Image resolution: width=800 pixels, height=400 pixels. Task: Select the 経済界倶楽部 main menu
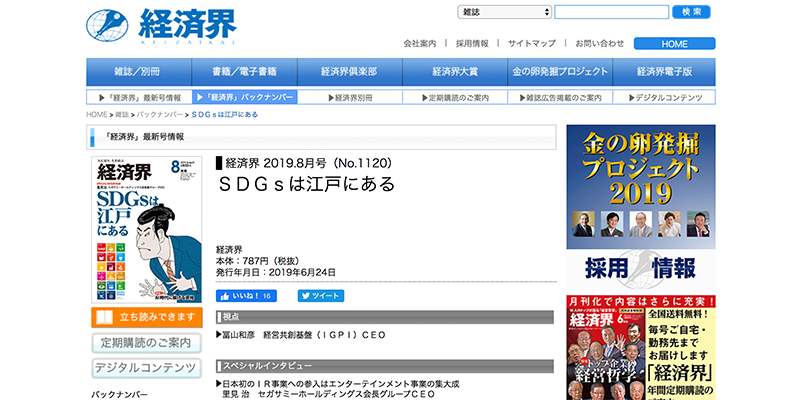[349, 72]
